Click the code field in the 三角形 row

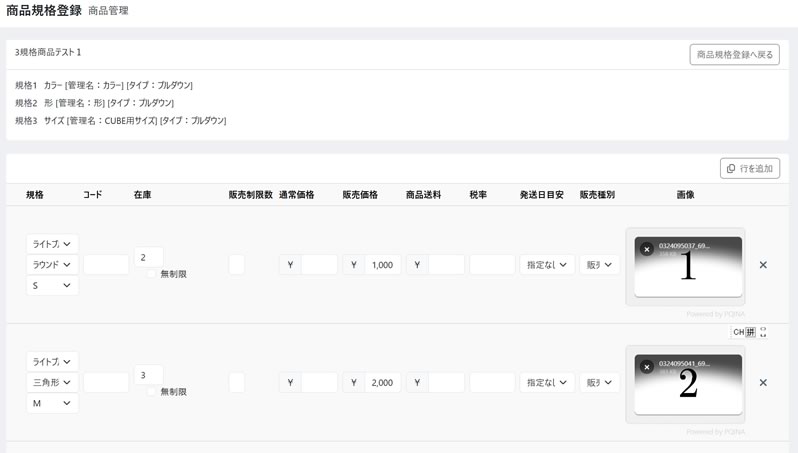[x=106, y=382]
